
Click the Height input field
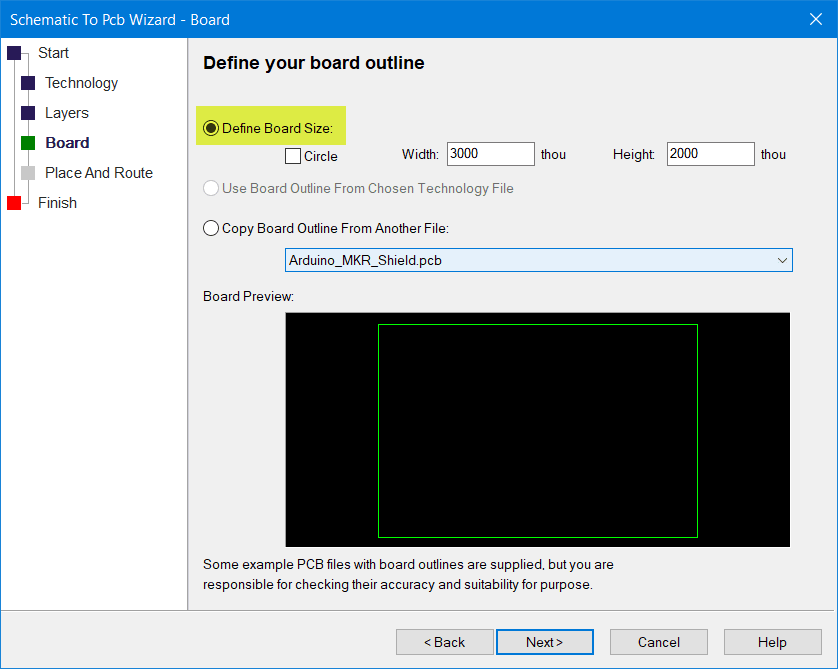point(710,154)
